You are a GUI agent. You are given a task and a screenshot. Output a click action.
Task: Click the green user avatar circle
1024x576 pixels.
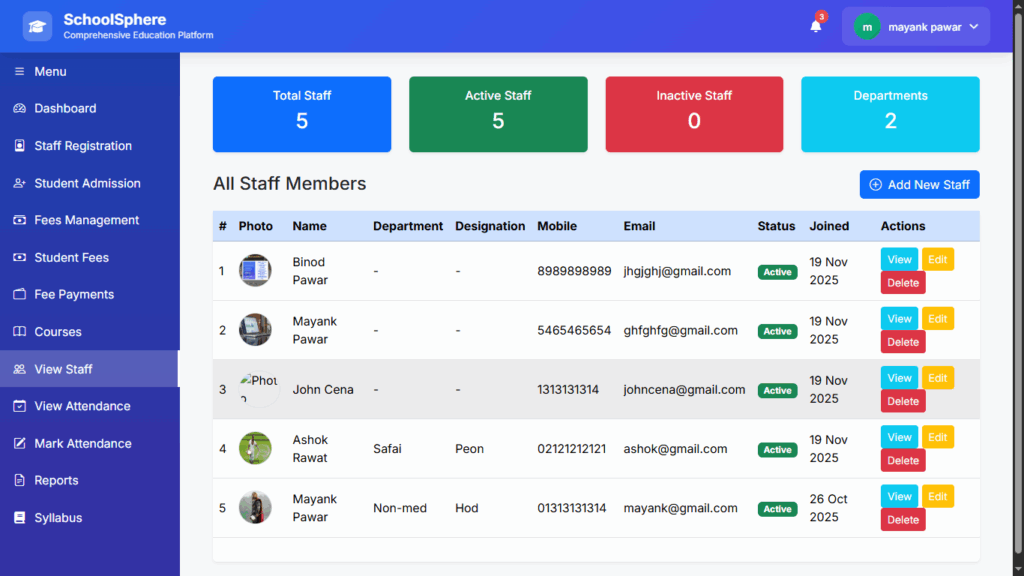pos(866,27)
